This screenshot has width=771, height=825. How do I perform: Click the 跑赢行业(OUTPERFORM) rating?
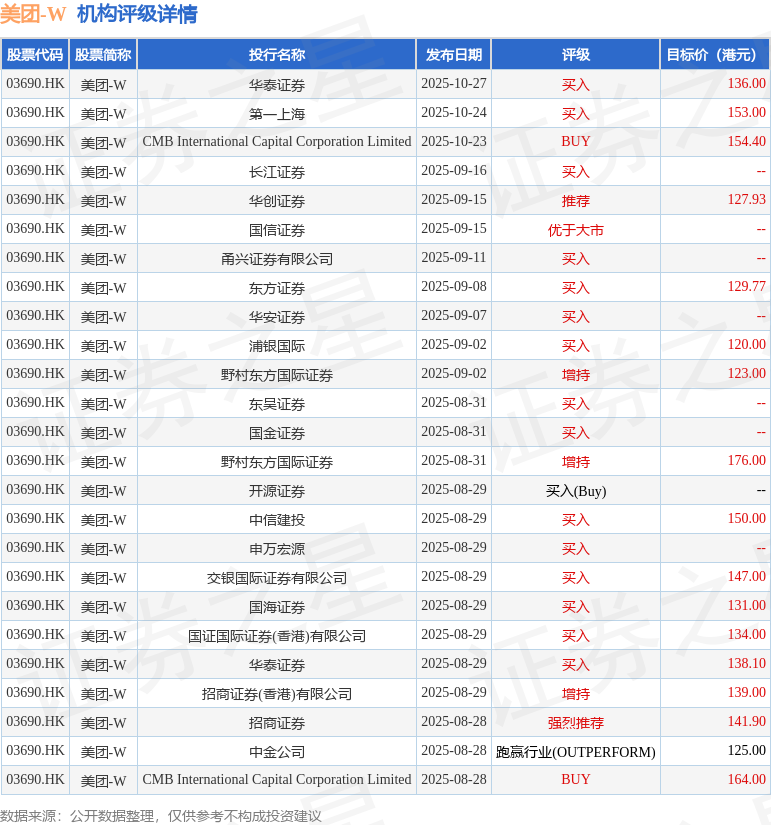pos(575,751)
